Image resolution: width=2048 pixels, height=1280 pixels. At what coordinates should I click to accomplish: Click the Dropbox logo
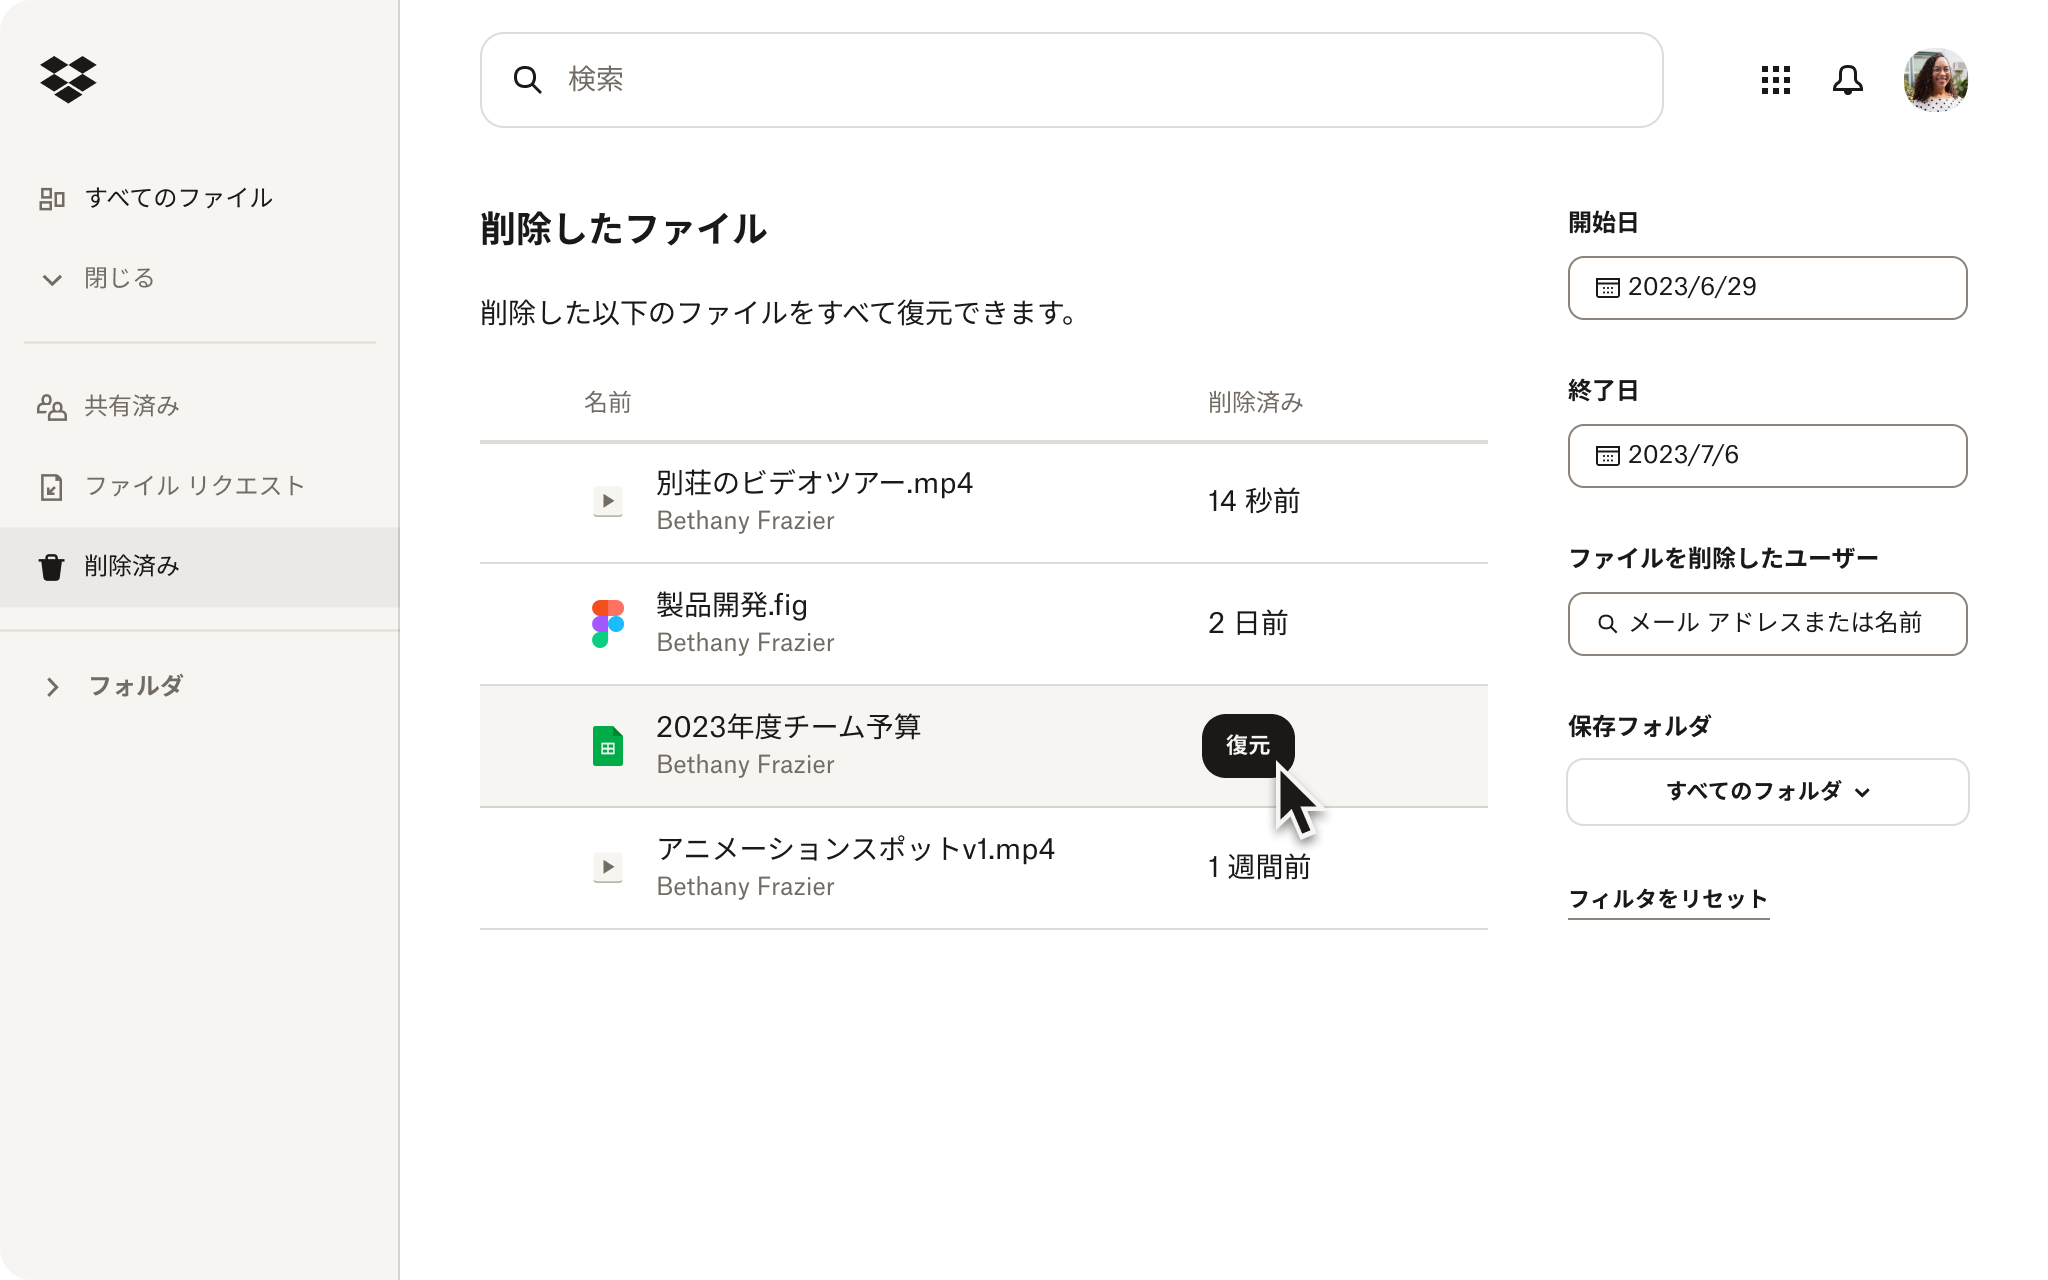pyautogui.click(x=68, y=79)
